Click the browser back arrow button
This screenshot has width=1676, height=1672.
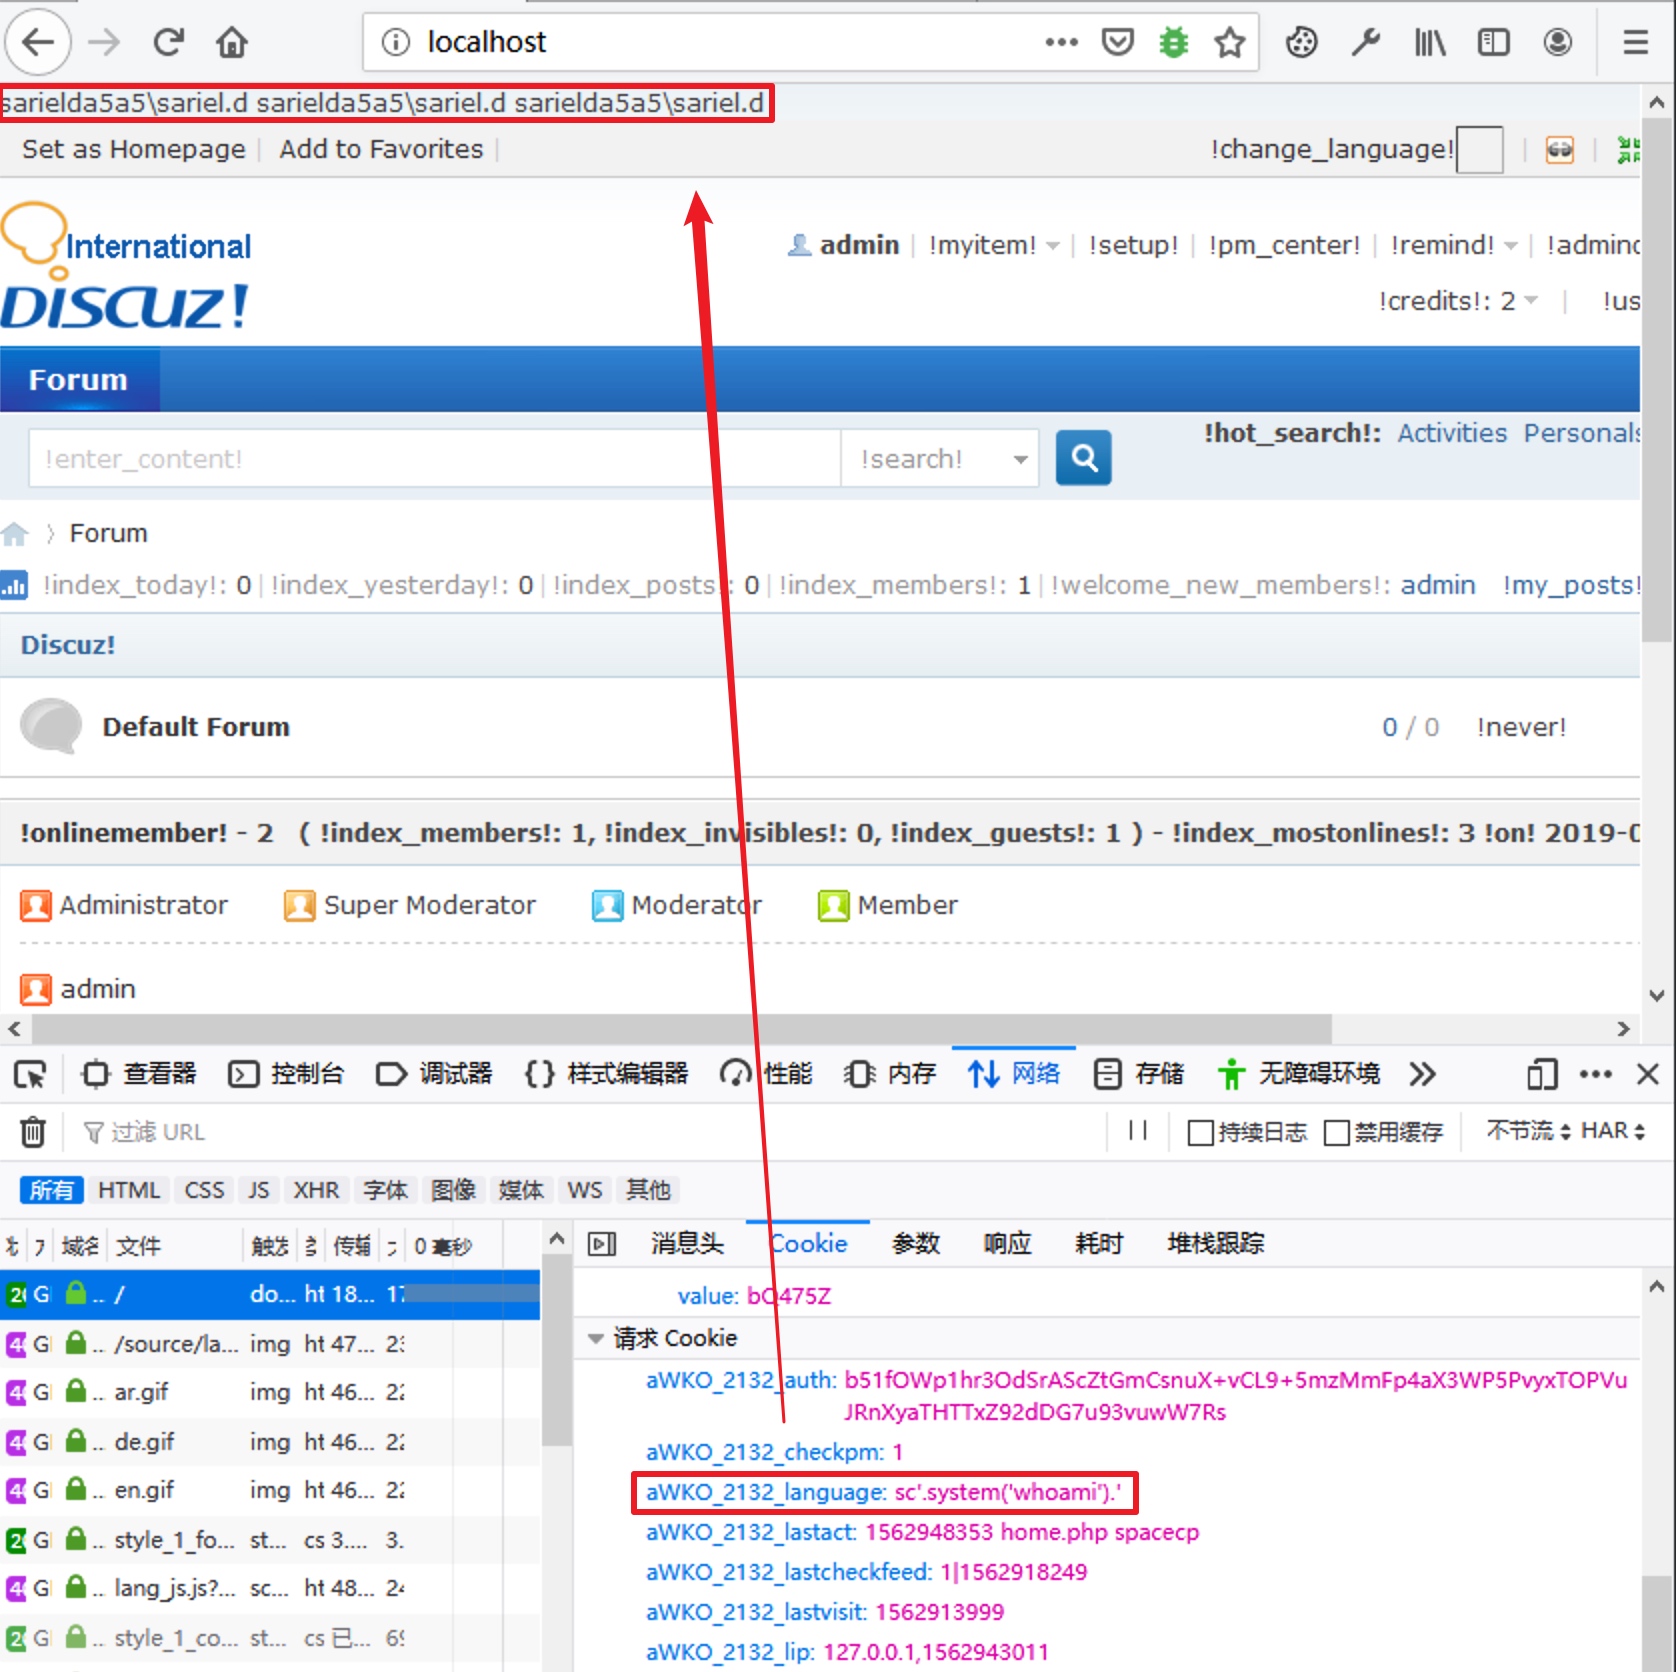tap(38, 42)
